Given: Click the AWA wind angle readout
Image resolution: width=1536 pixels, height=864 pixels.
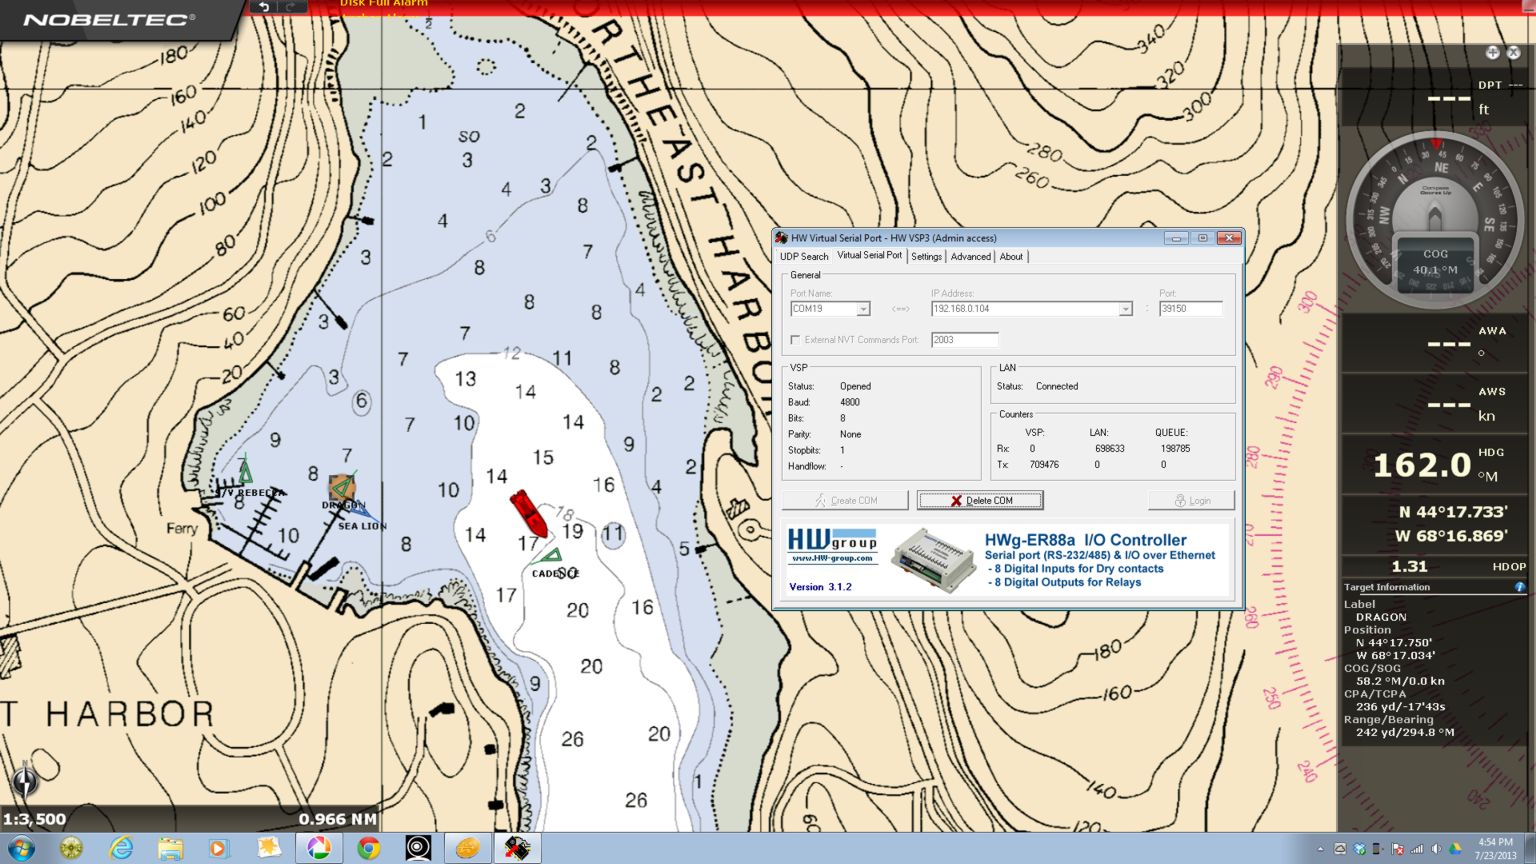Looking at the screenshot, I should pos(1436,342).
